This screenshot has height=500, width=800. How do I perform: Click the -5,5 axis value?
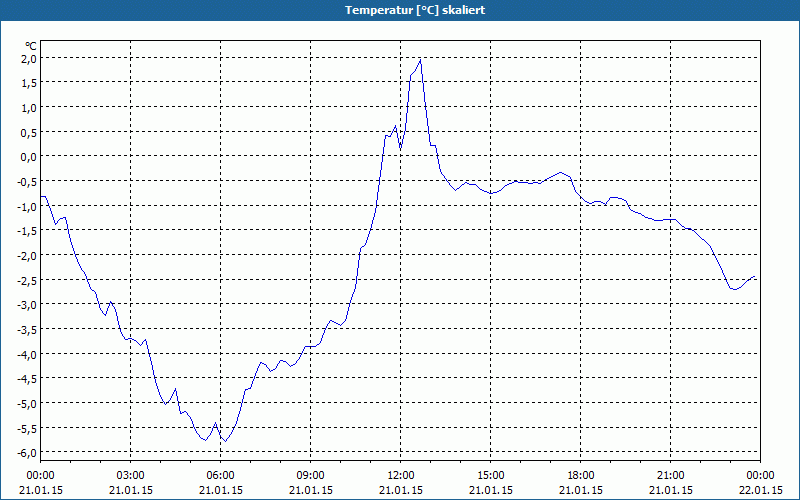point(28,428)
